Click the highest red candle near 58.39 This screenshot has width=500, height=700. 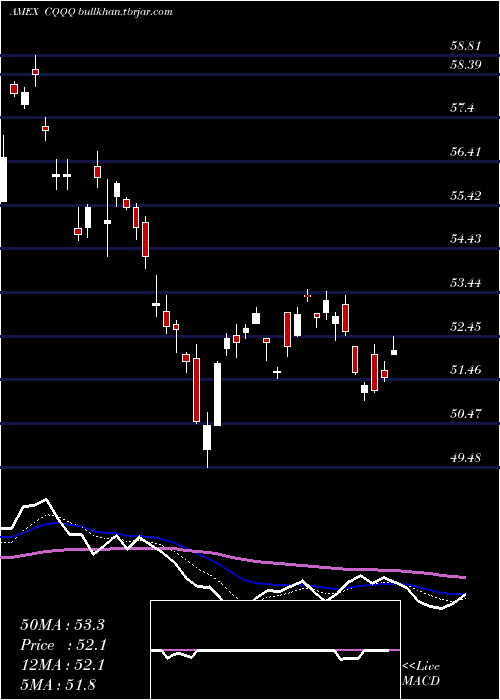click(x=36, y=71)
